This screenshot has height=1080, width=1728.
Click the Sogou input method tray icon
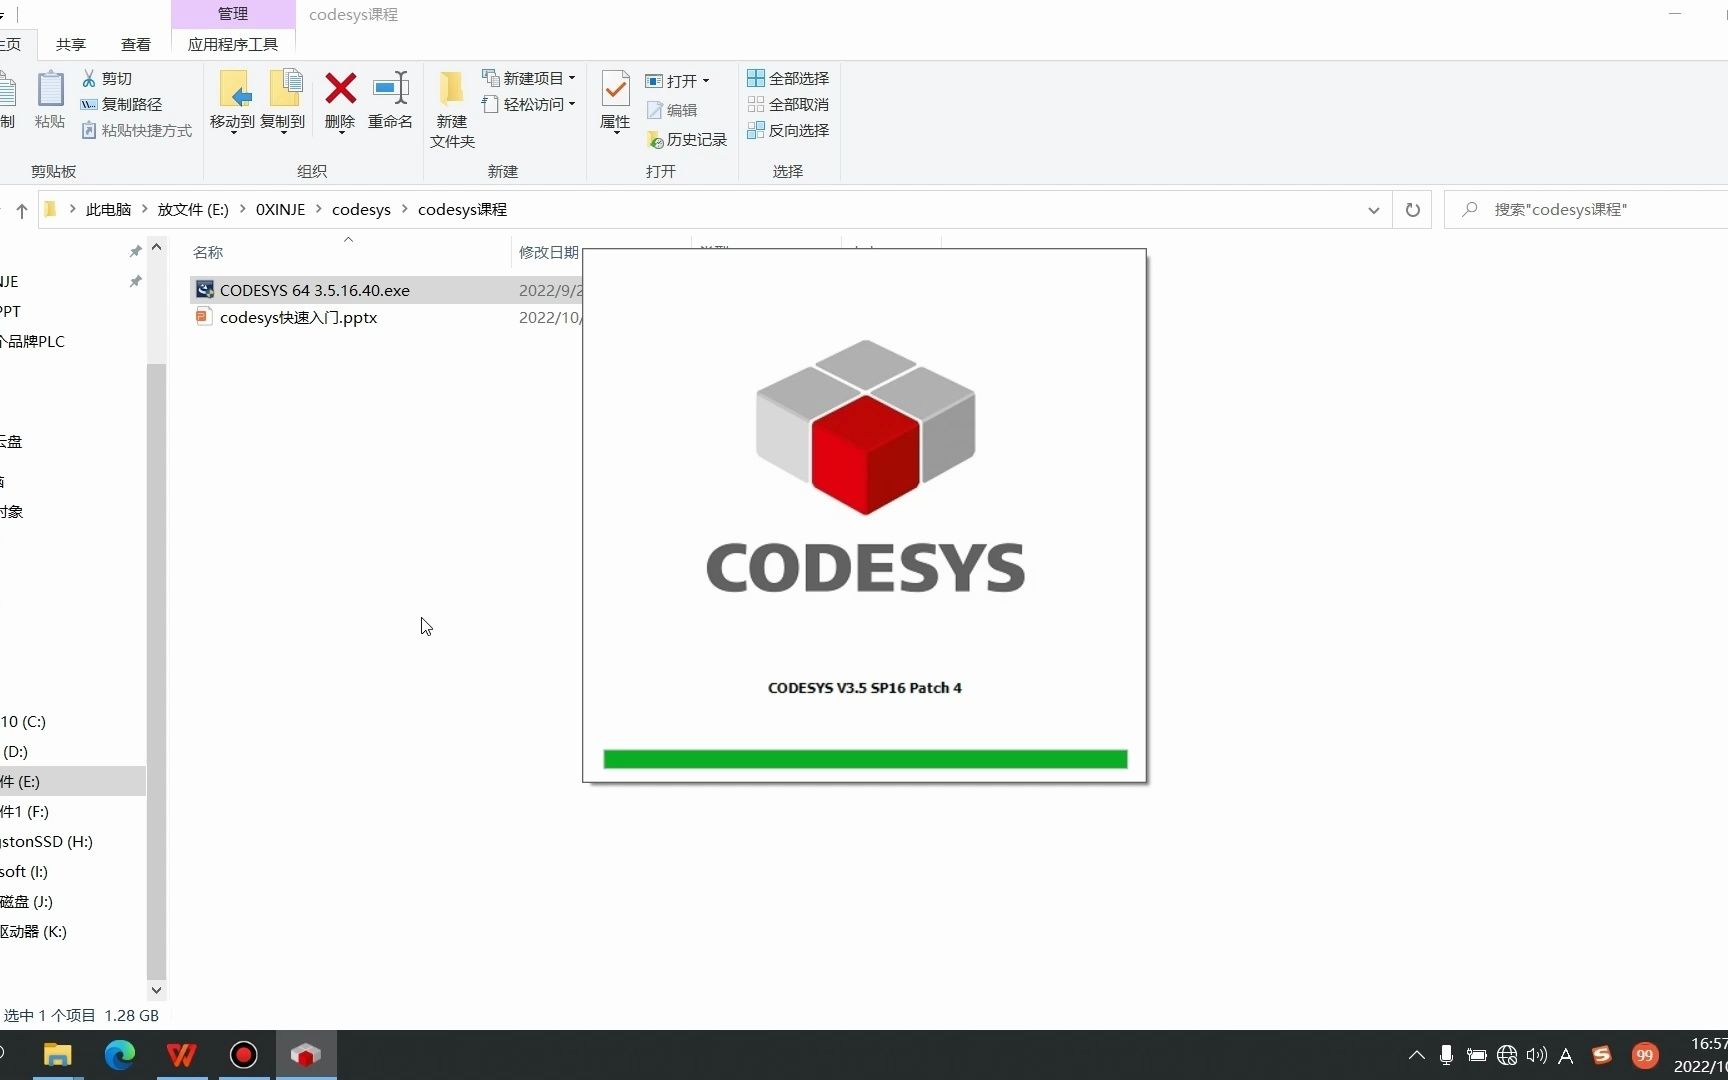1602,1055
